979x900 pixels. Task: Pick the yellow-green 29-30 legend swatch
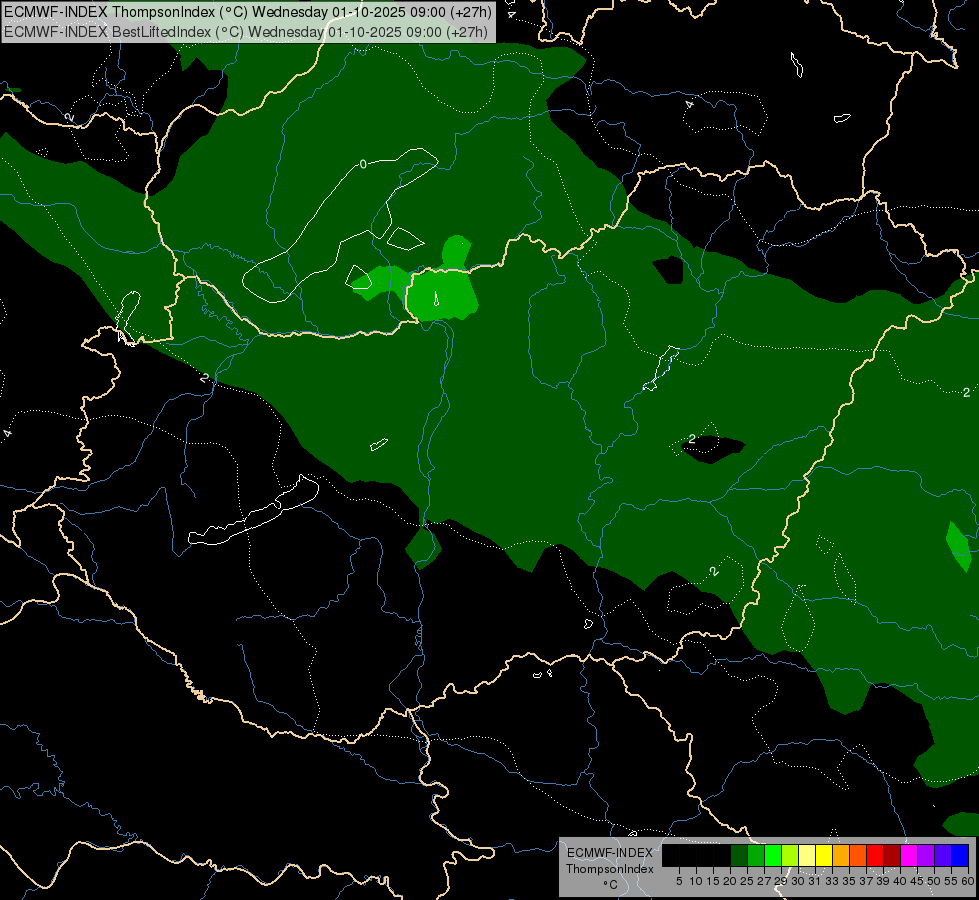790,855
